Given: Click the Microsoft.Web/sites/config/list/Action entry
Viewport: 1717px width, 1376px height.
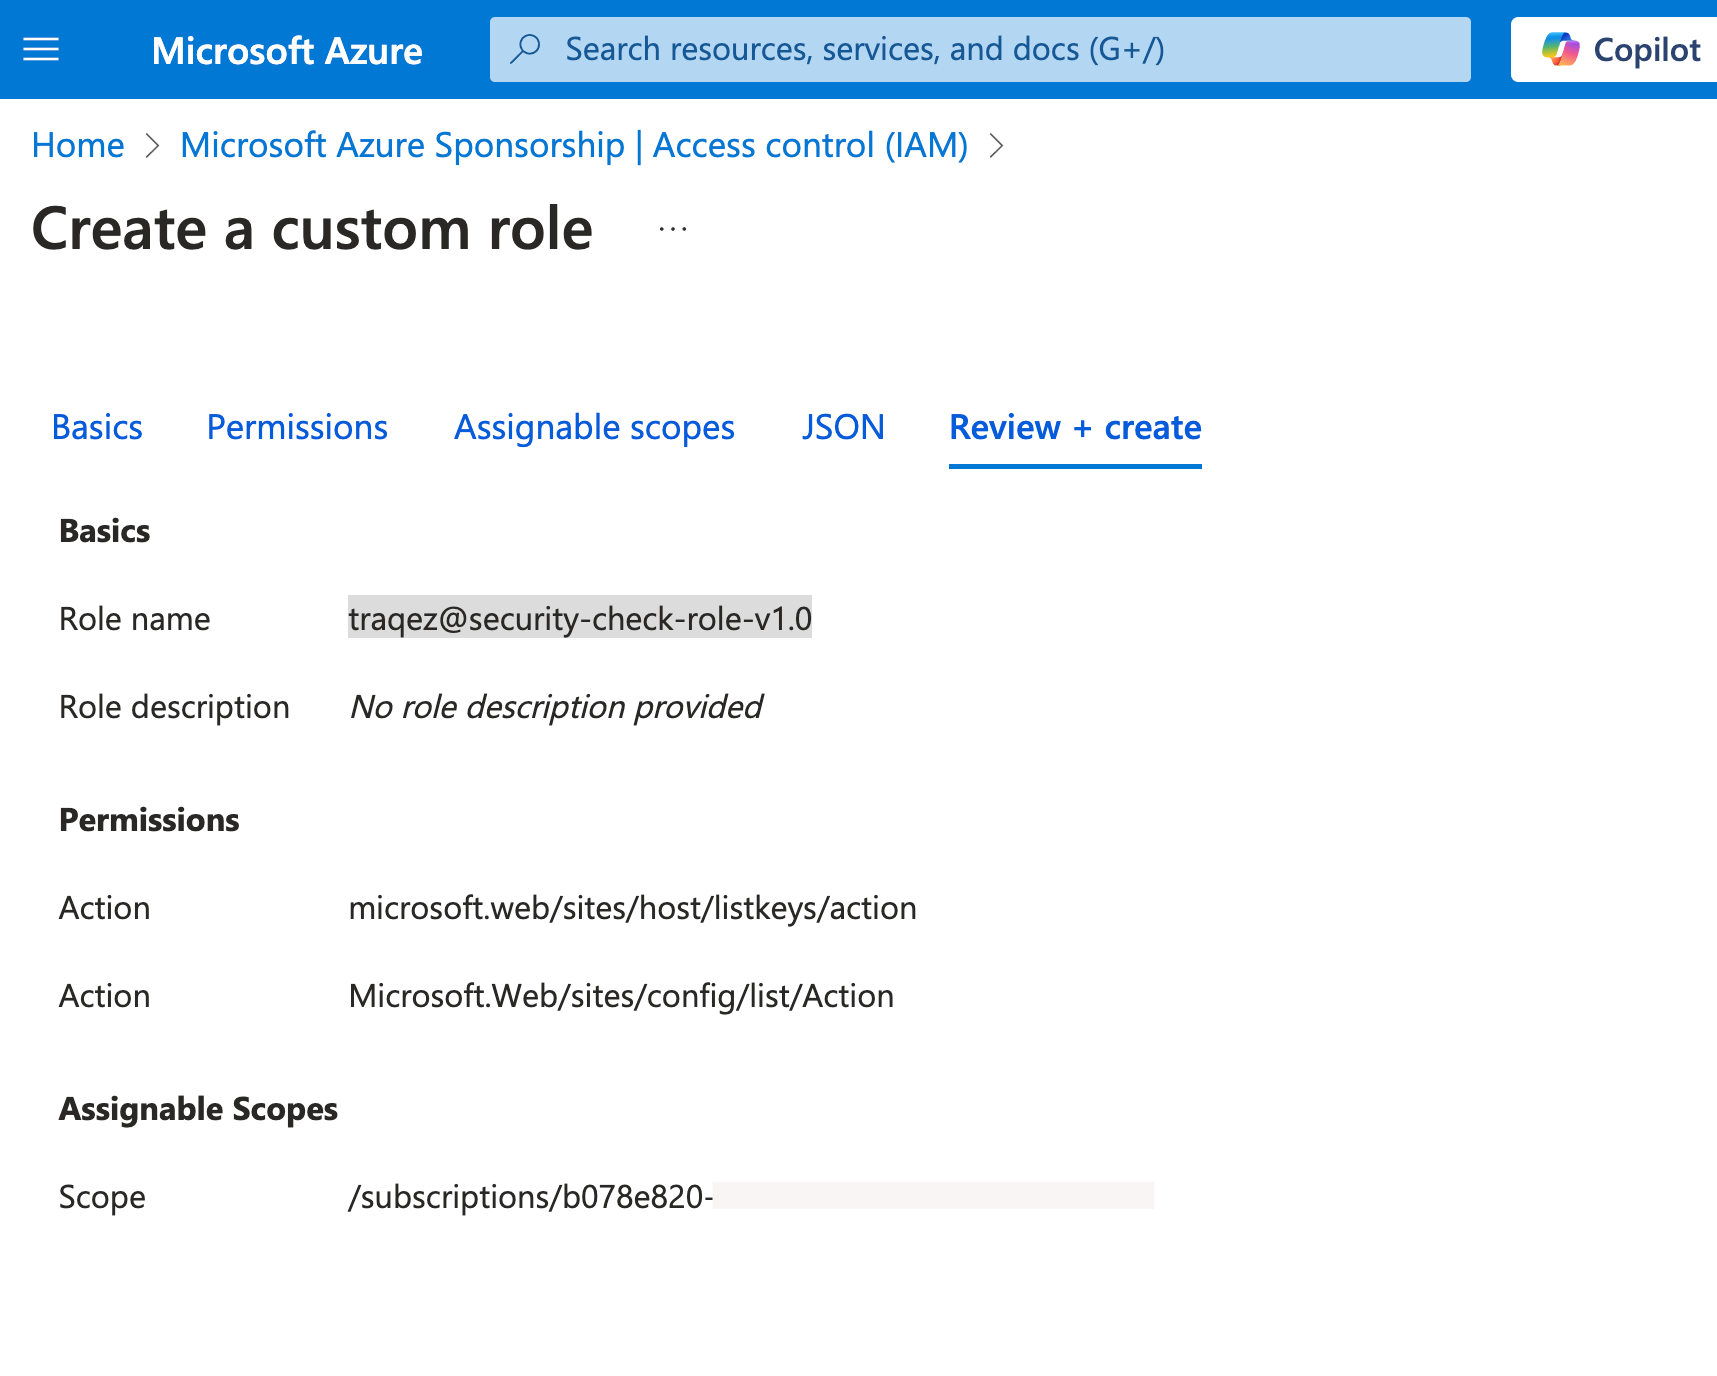Looking at the screenshot, I should point(621,996).
